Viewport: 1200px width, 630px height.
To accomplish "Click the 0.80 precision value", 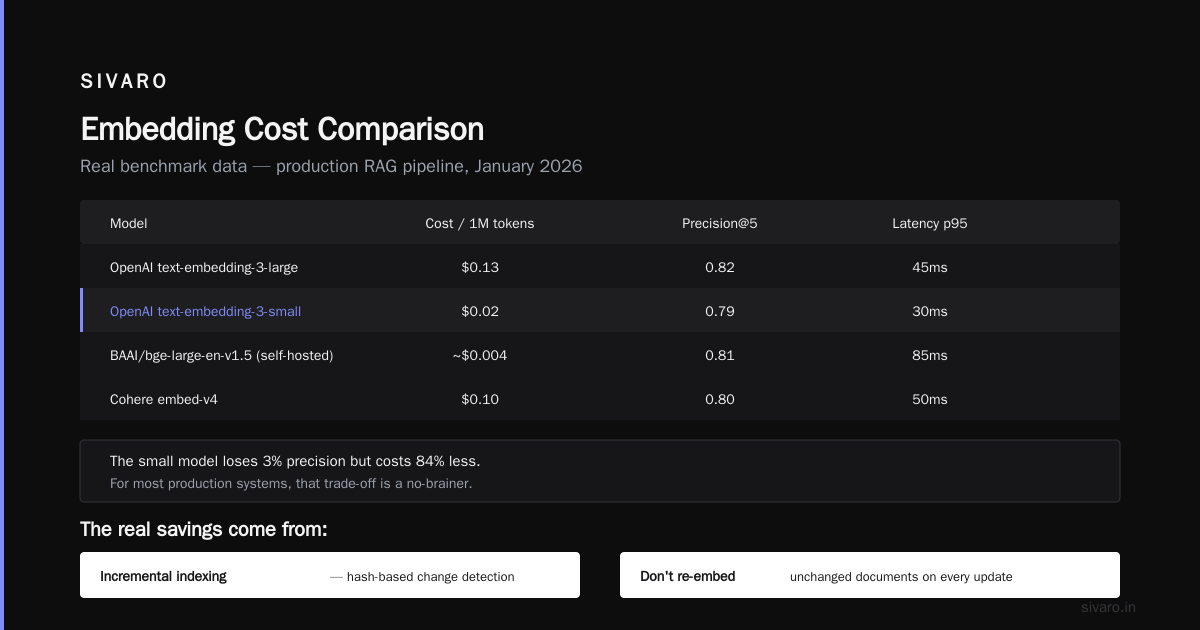I will point(720,399).
